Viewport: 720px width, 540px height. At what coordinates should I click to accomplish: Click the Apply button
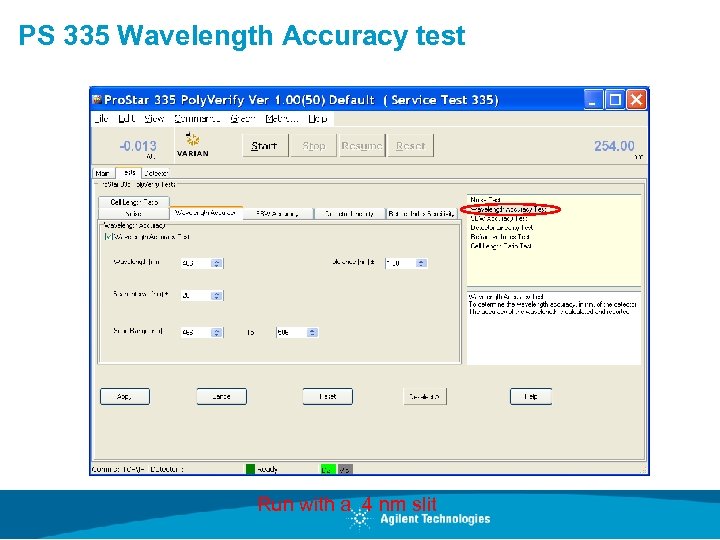(125, 396)
